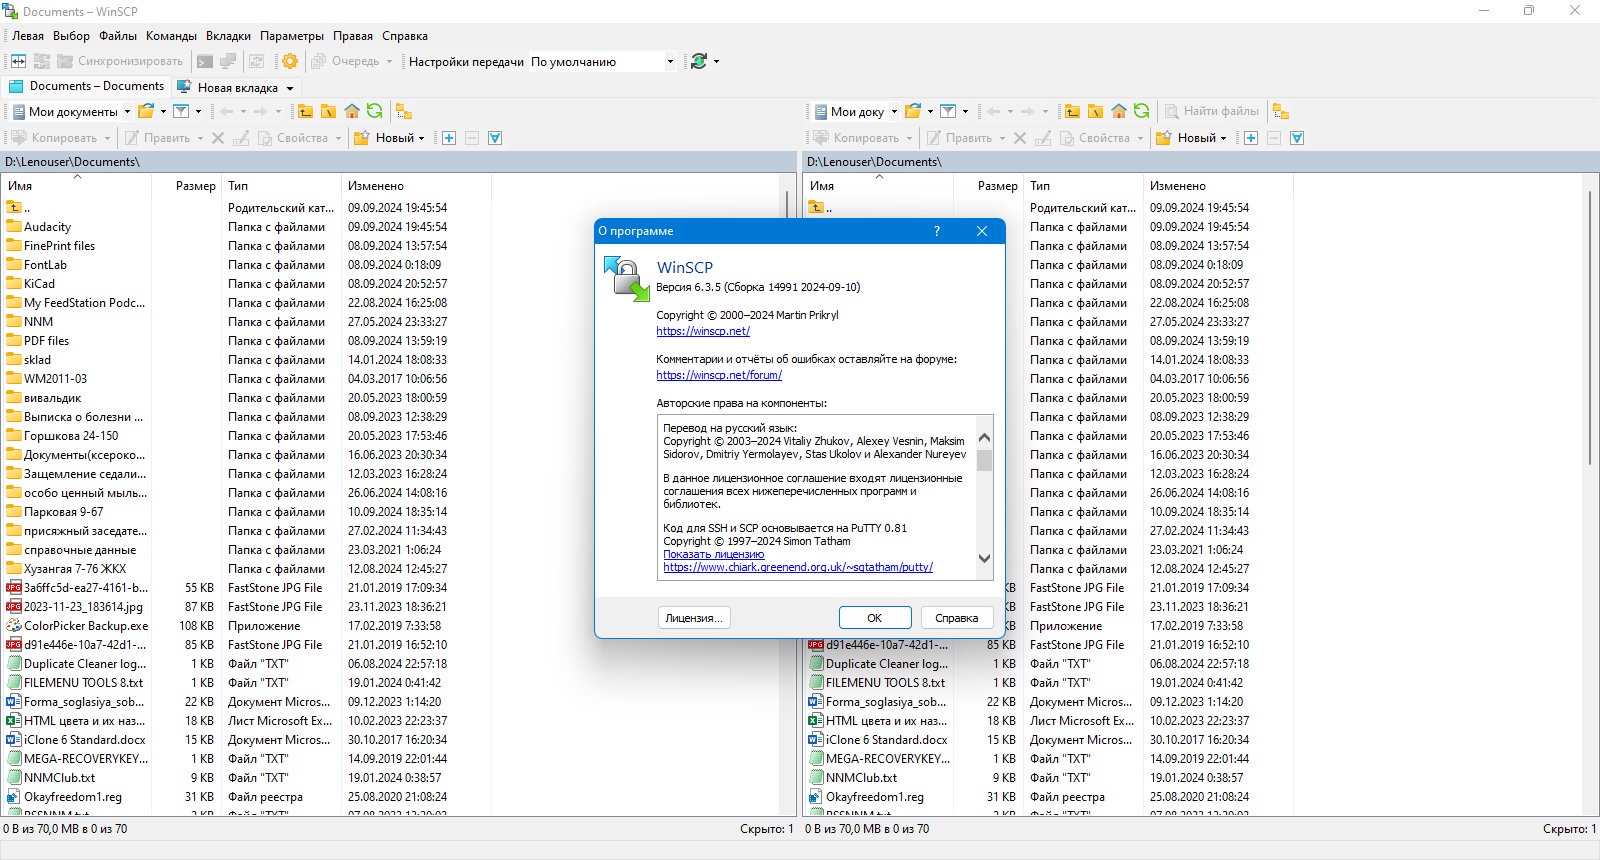Viewport: 1600px width, 860px height.
Task: Open root directory icon in left panel
Action: tap(328, 111)
